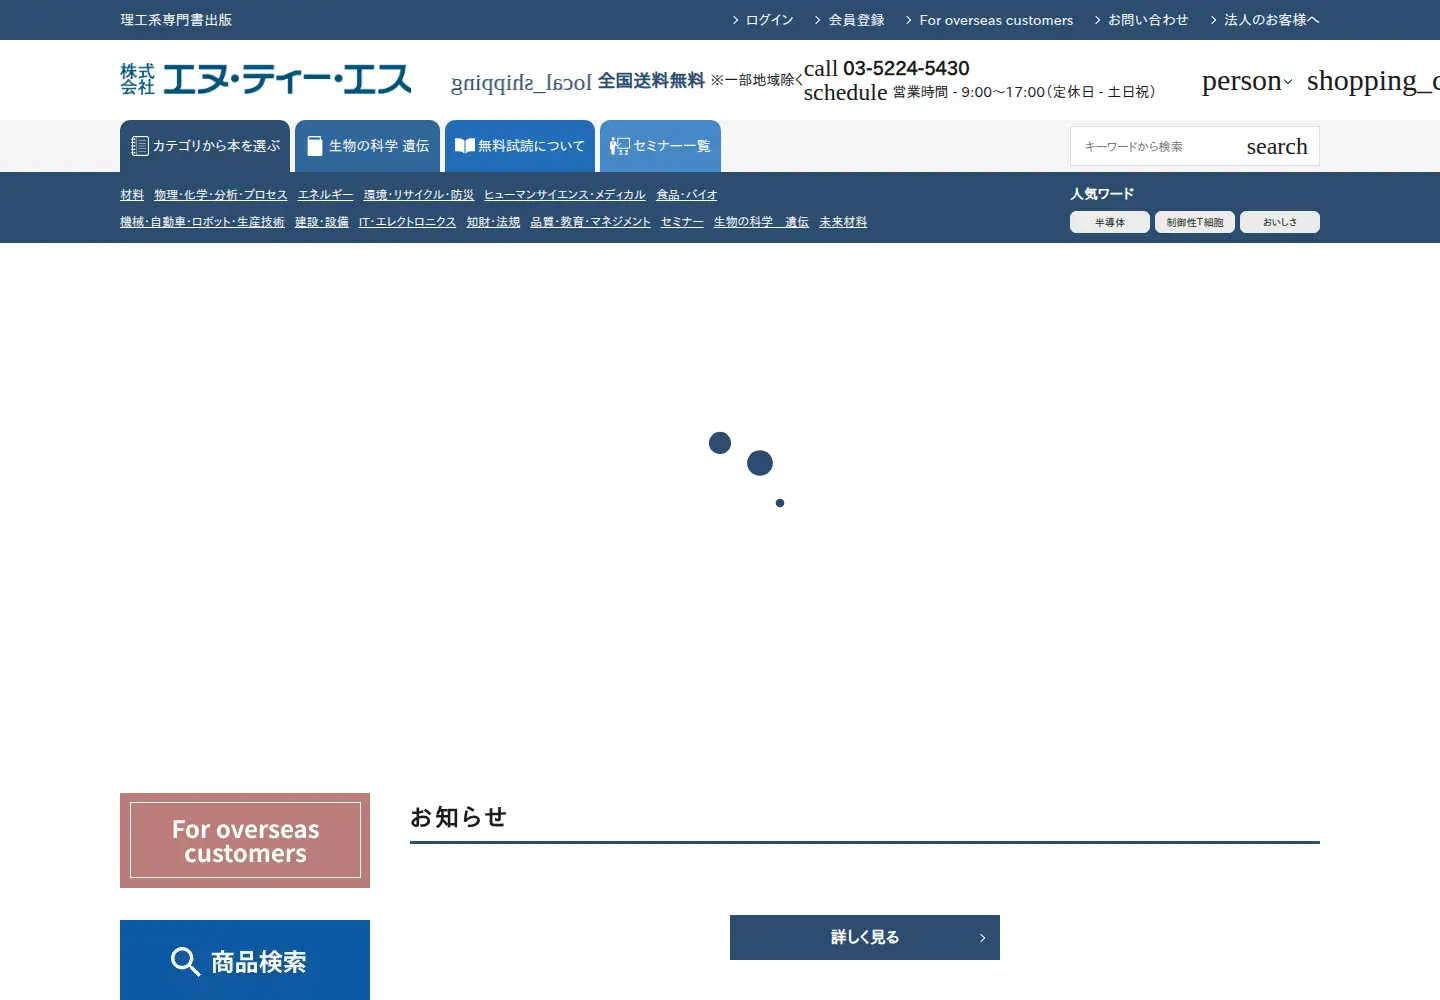Open the For overseas customers banner
Screen dimensions: 1440x1000
245,840
